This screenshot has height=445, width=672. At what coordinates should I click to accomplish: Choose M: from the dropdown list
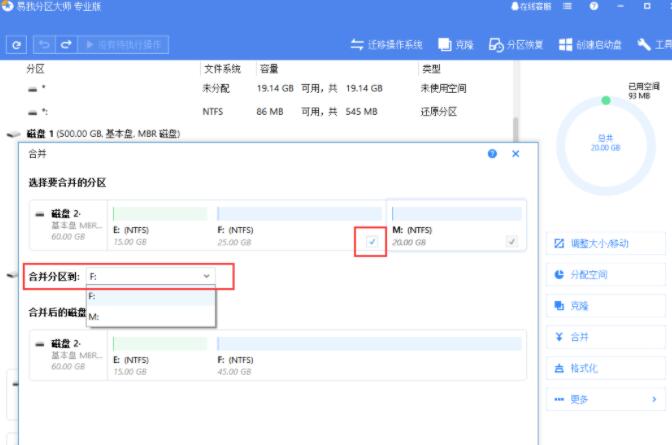94,316
